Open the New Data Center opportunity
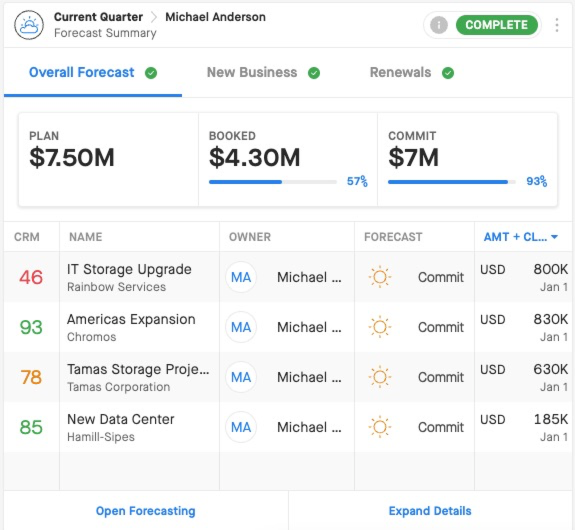The width and height of the screenshot is (575, 530). tap(121, 419)
